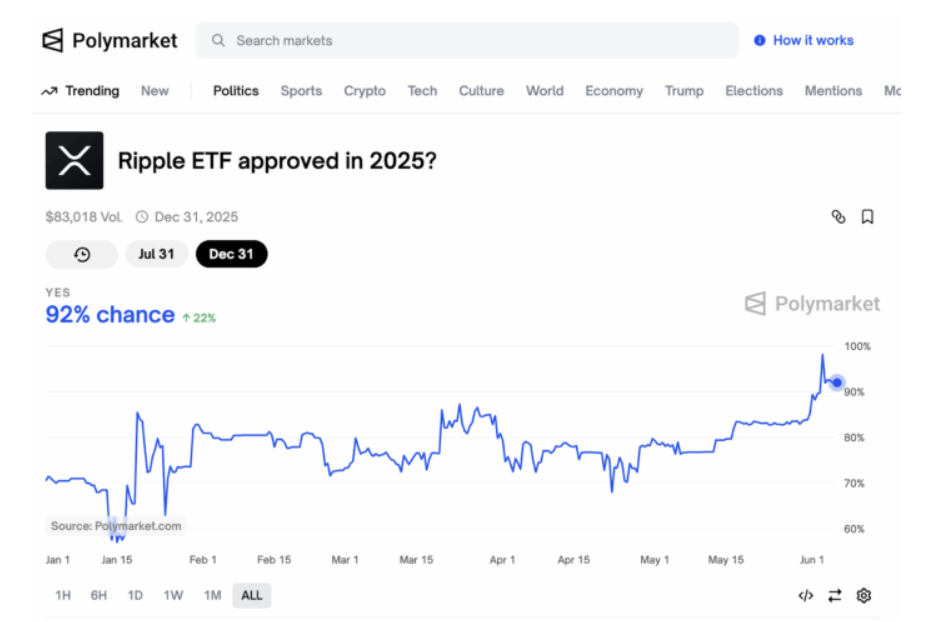Bookmark the Ripple ETF market
The image size is (946, 622).
[867, 217]
